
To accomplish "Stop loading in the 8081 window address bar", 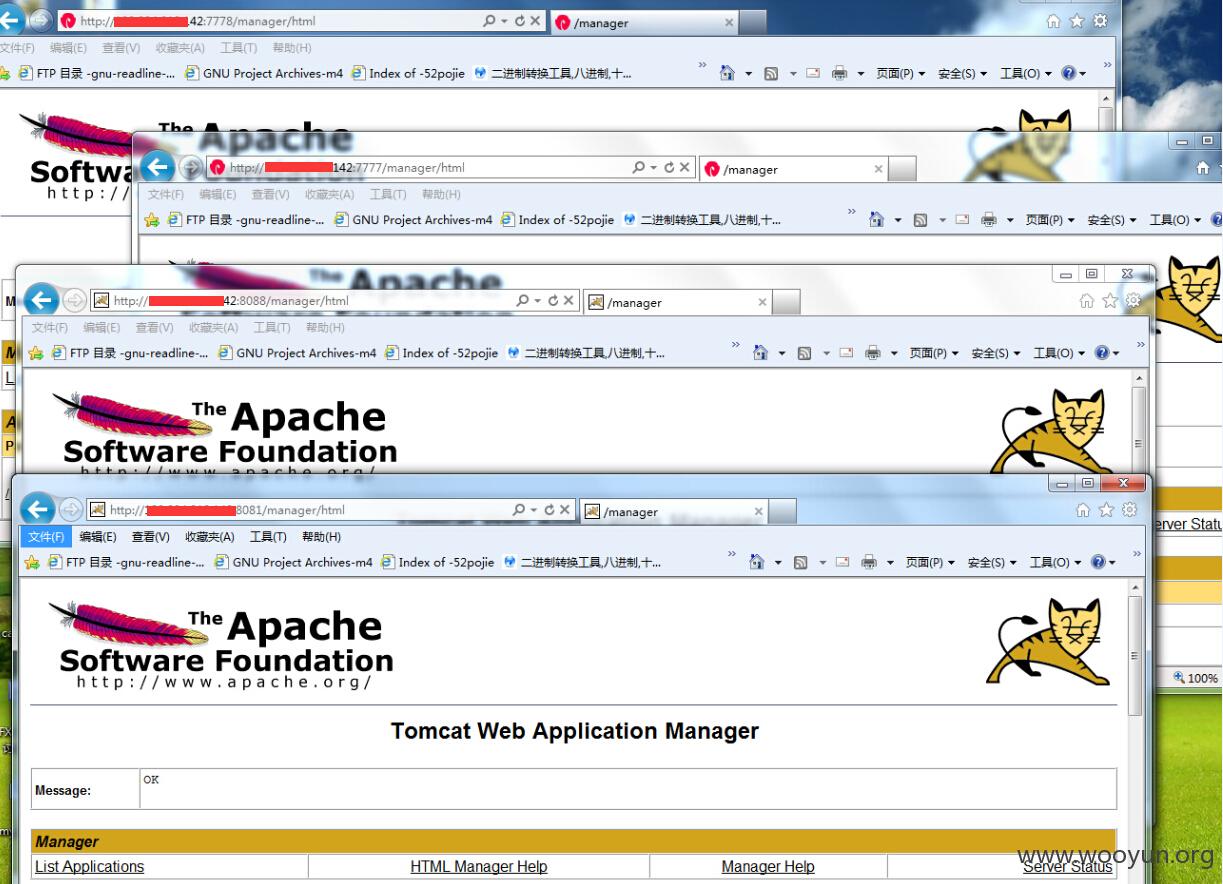I will click(564, 510).
